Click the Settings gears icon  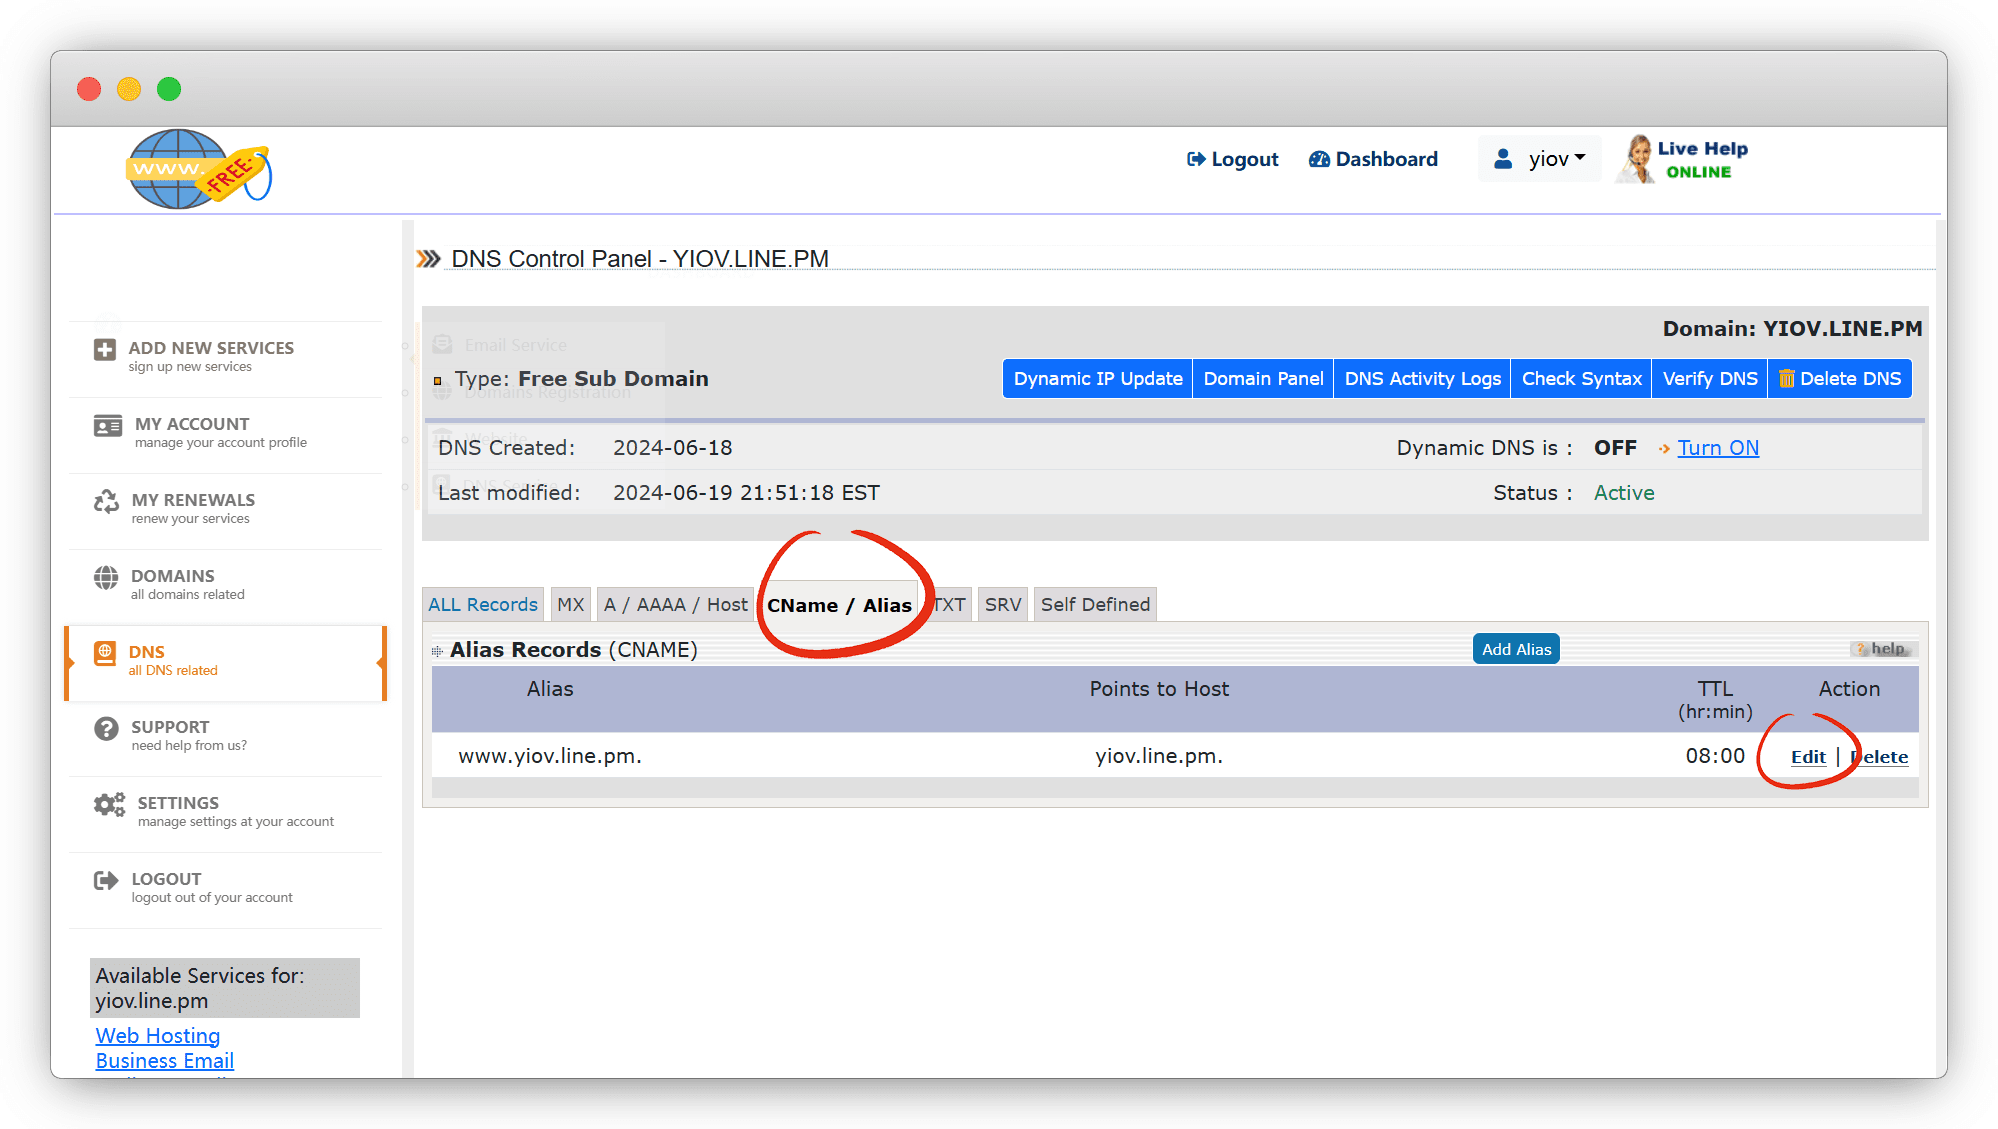(109, 805)
